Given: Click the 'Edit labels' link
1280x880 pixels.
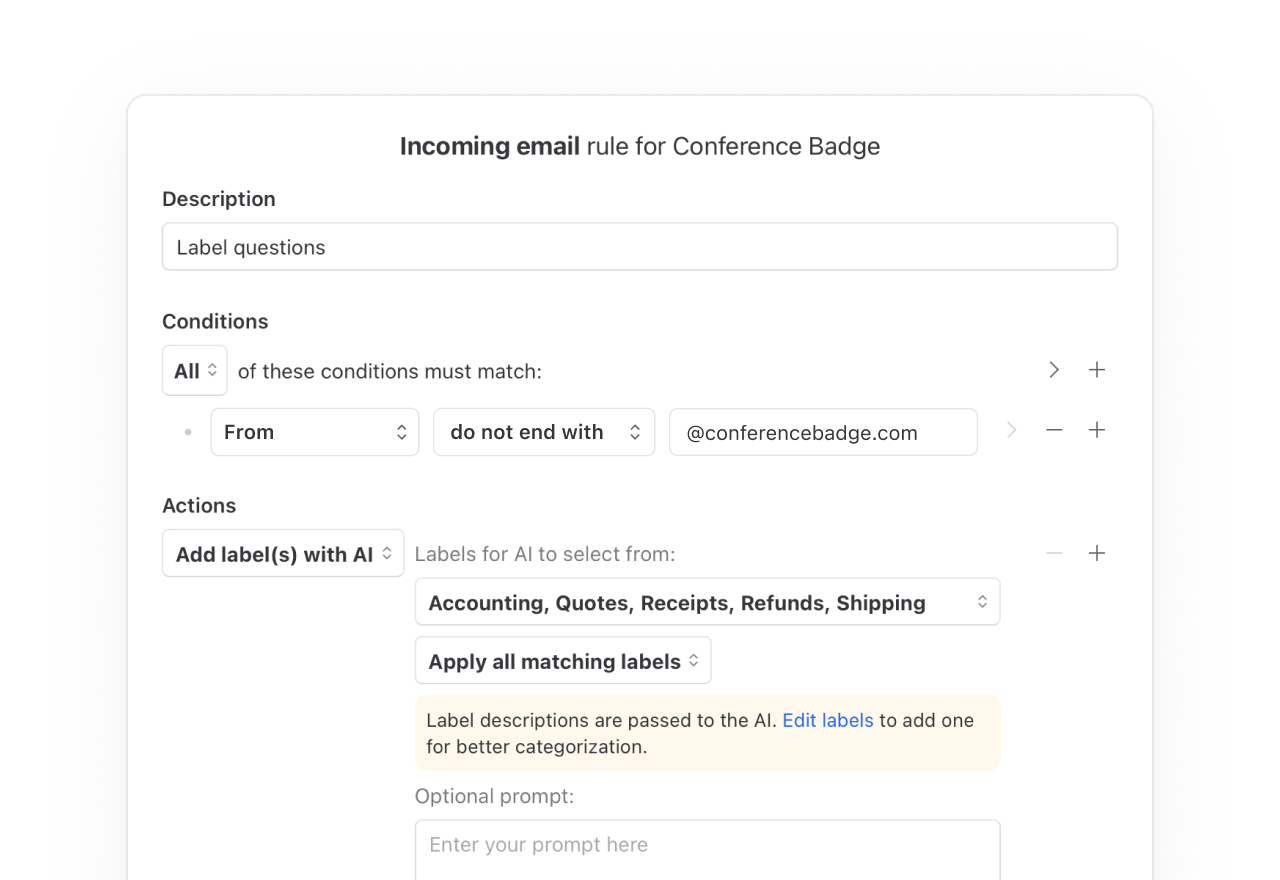Looking at the screenshot, I should pos(827,720).
